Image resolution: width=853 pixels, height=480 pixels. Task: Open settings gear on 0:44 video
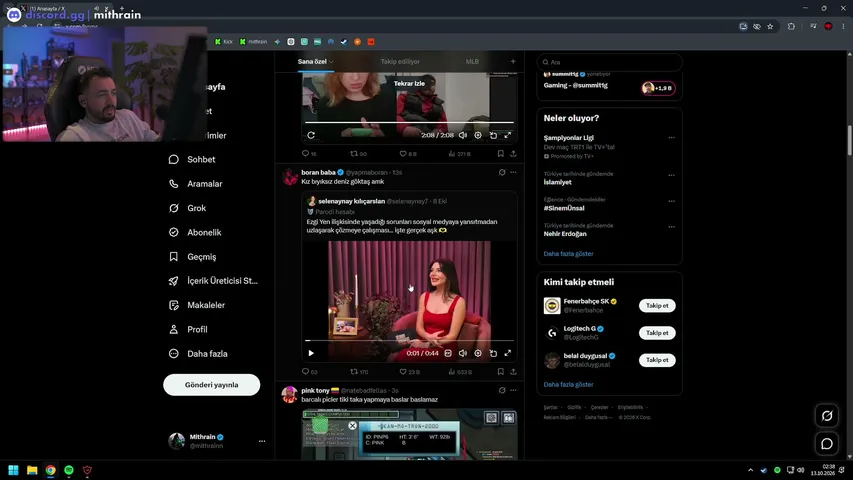(x=478, y=353)
